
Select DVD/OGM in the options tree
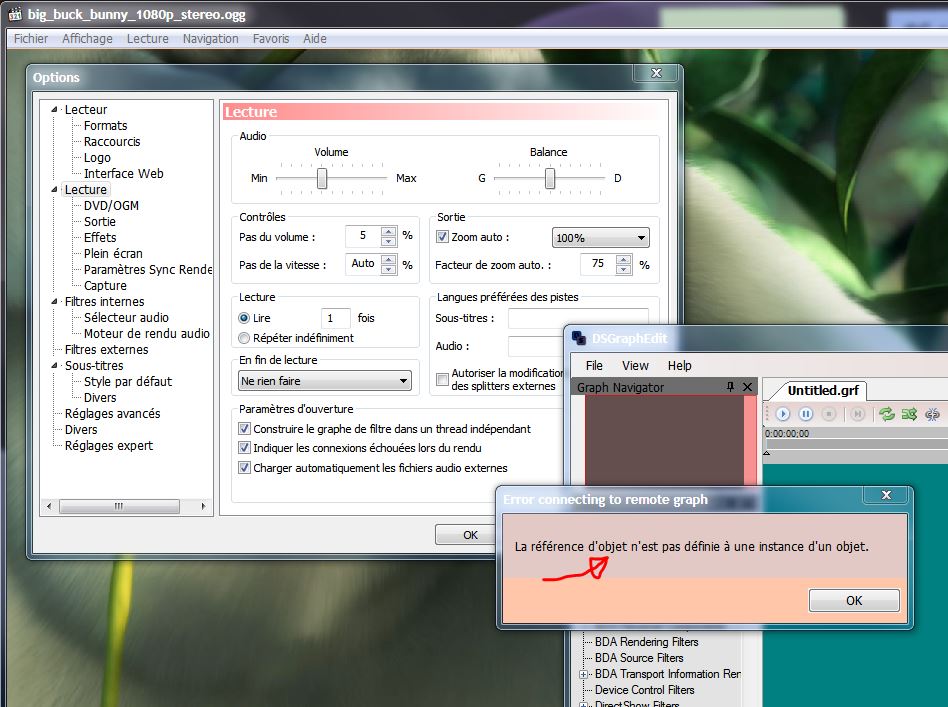point(111,206)
